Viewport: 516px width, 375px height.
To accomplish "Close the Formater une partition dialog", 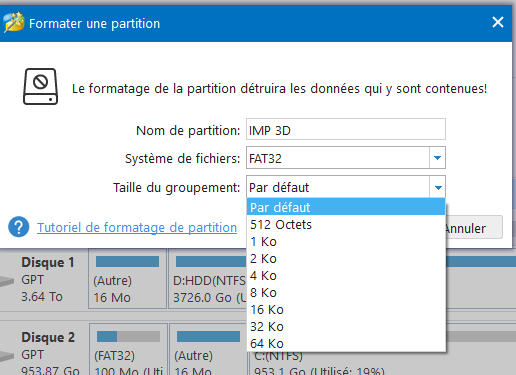I will click(x=498, y=22).
